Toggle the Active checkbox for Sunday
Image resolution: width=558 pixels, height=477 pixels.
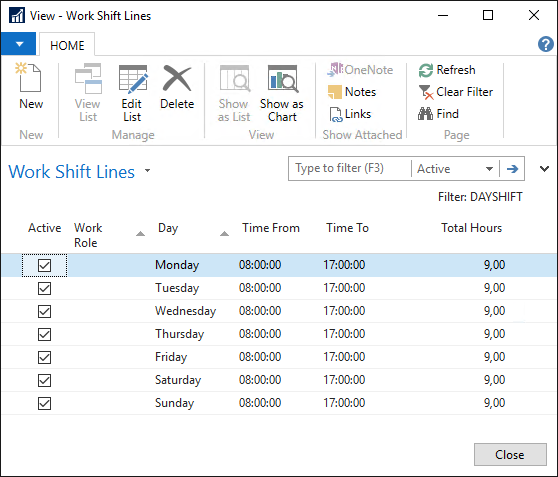point(44,403)
